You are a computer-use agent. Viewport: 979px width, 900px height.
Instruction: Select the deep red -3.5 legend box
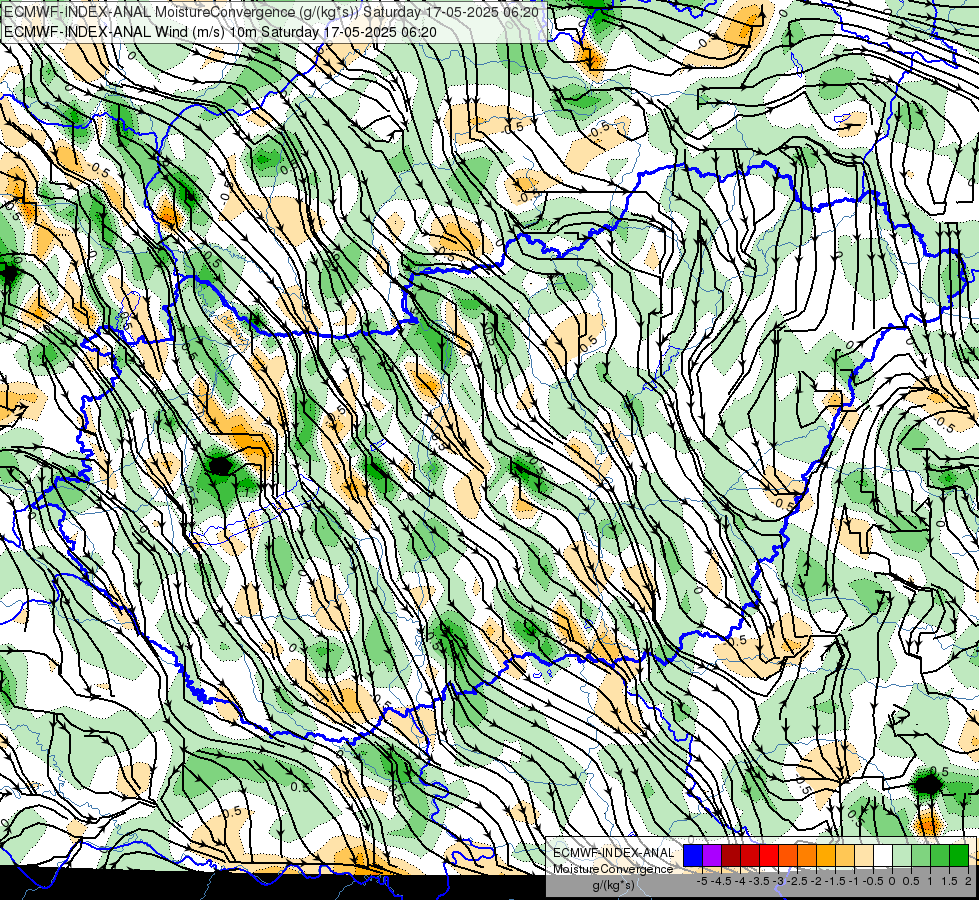point(750,856)
